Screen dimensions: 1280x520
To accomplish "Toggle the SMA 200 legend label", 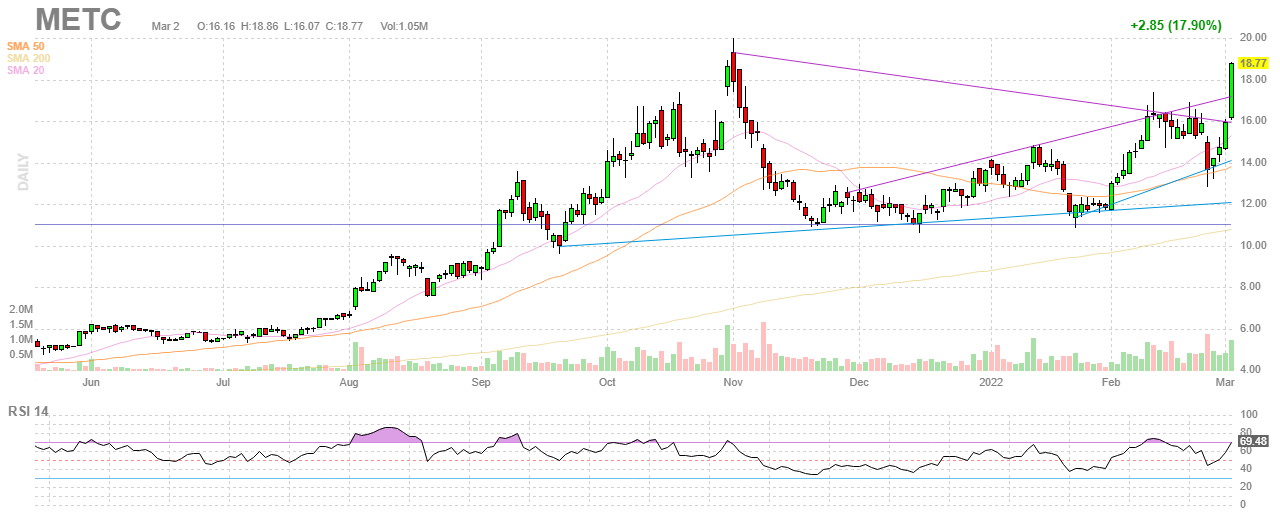I will point(30,58).
